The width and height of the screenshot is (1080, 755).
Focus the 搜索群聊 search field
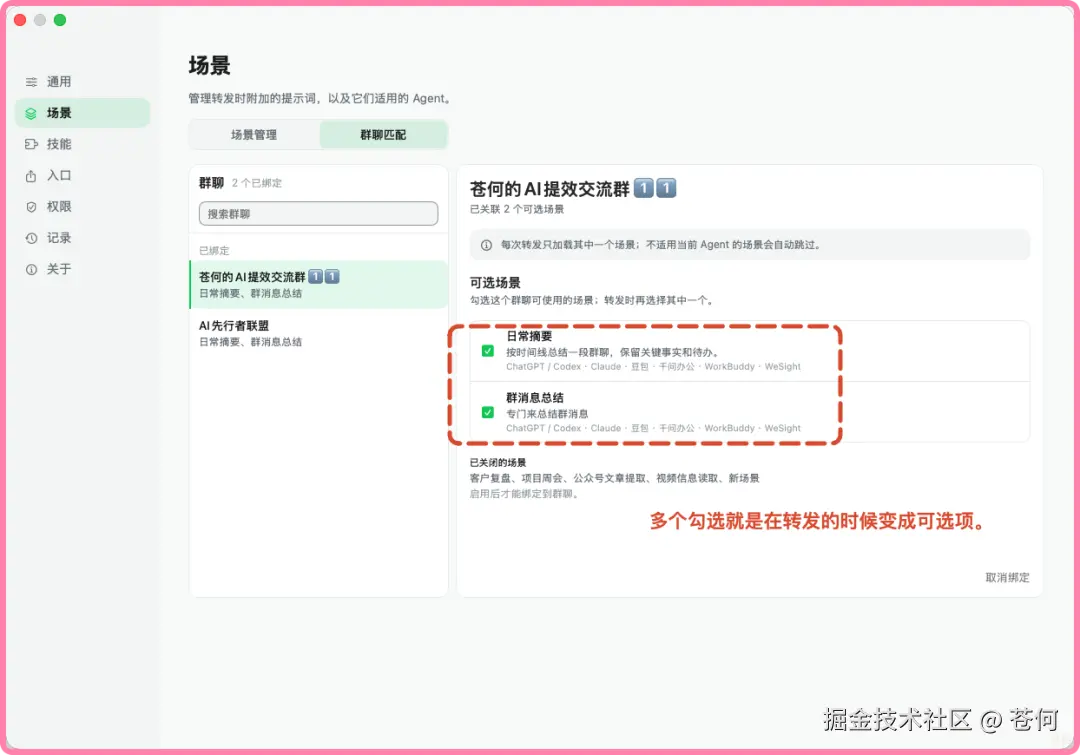(x=318, y=214)
